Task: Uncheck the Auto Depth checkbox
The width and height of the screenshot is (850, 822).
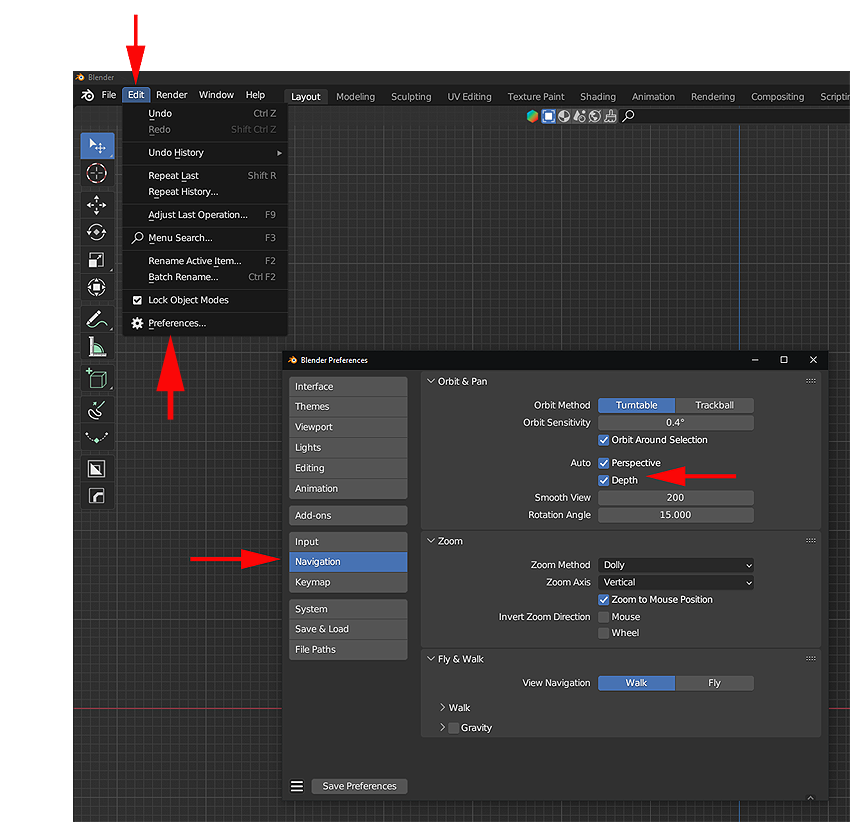Action: point(603,480)
